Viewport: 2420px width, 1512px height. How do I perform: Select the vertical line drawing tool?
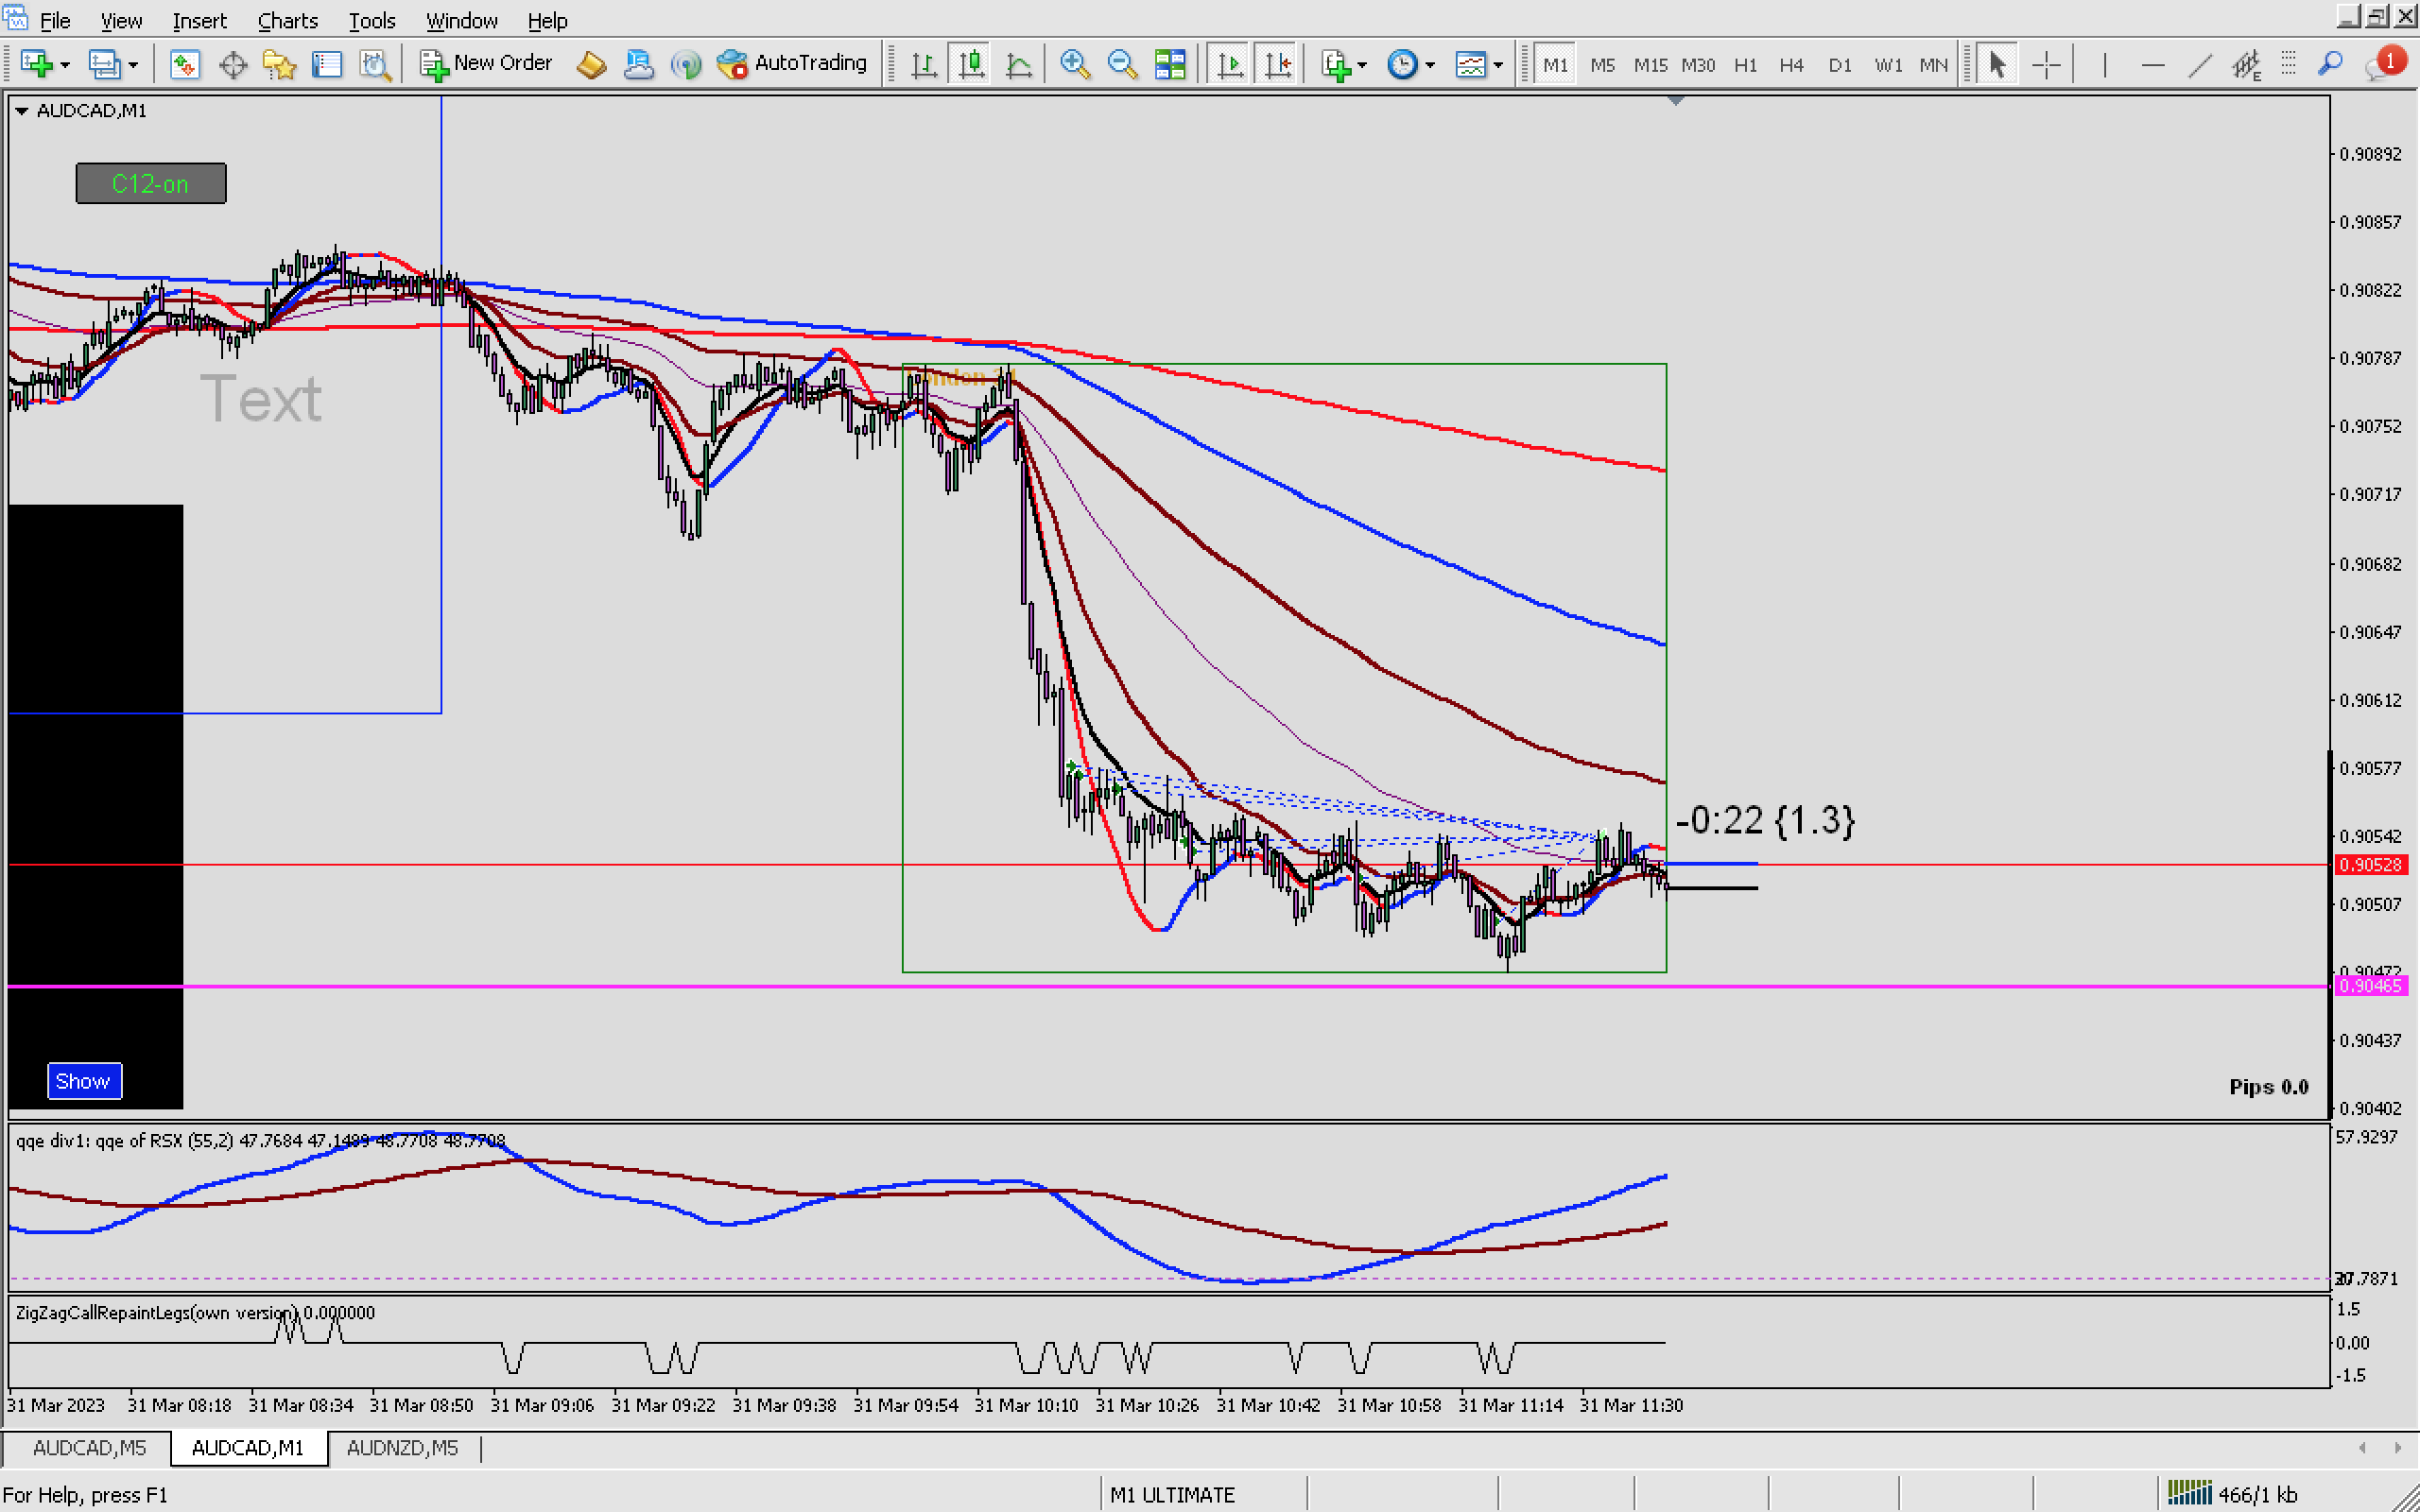point(2104,65)
